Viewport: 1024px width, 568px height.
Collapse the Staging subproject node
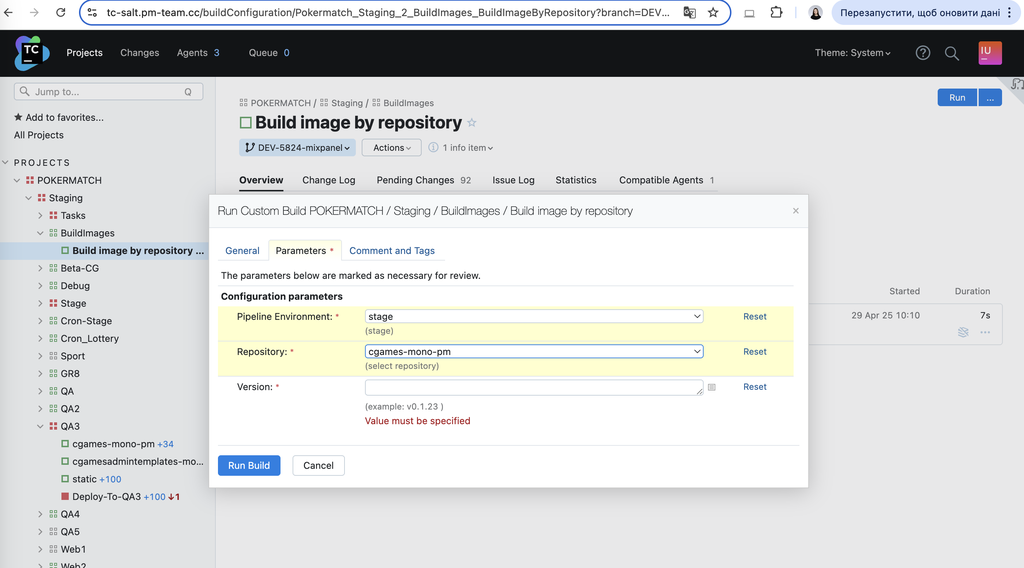[x=29, y=198]
